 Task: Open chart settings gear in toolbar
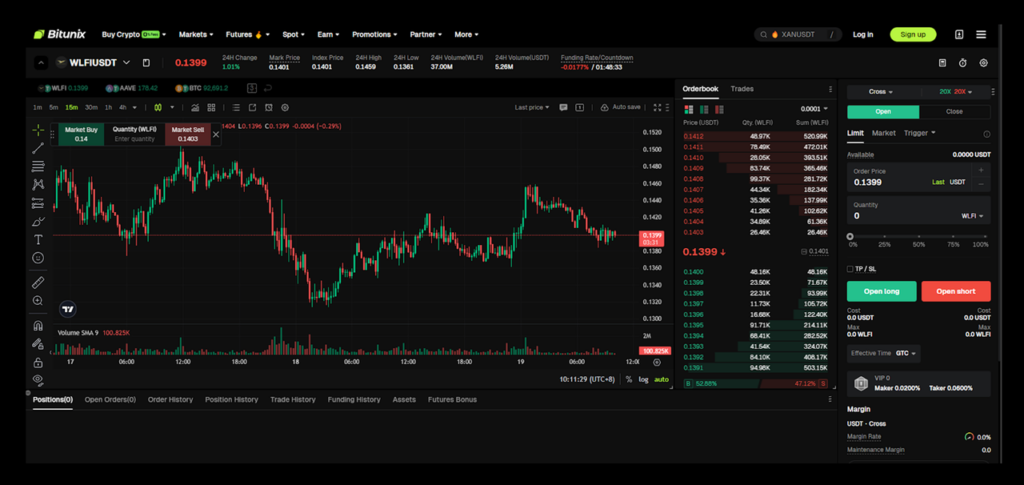pos(285,107)
